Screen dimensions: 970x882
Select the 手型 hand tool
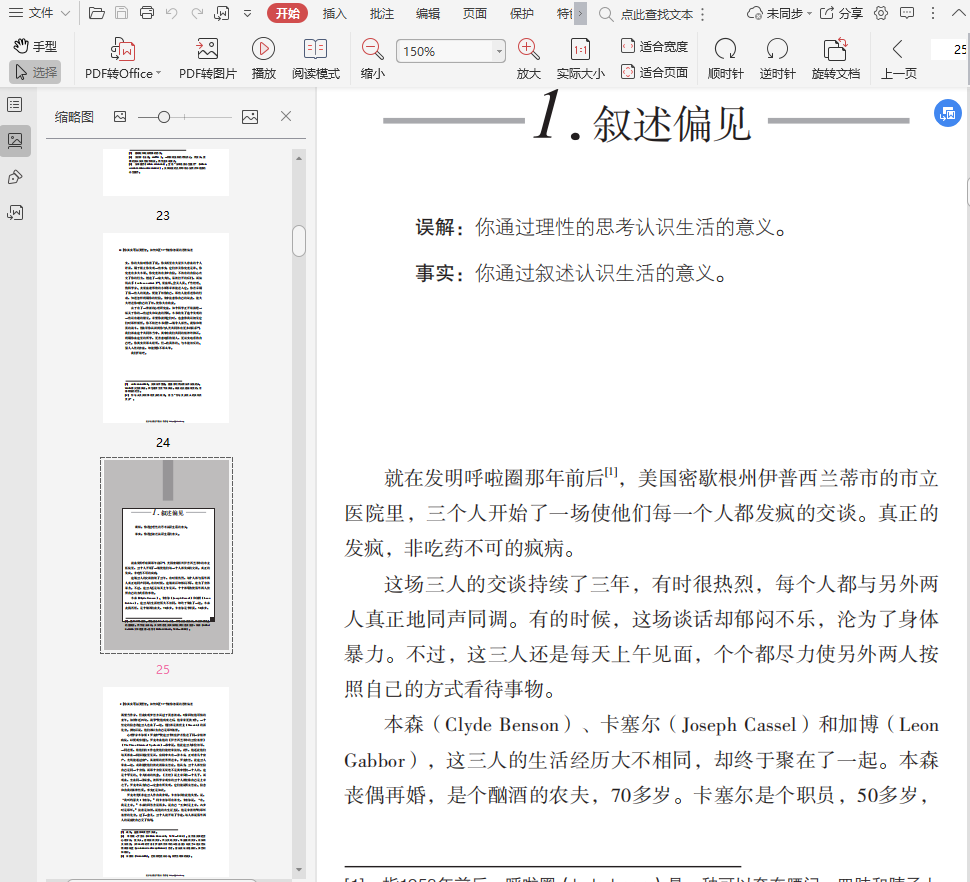pyautogui.click(x=35, y=46)
